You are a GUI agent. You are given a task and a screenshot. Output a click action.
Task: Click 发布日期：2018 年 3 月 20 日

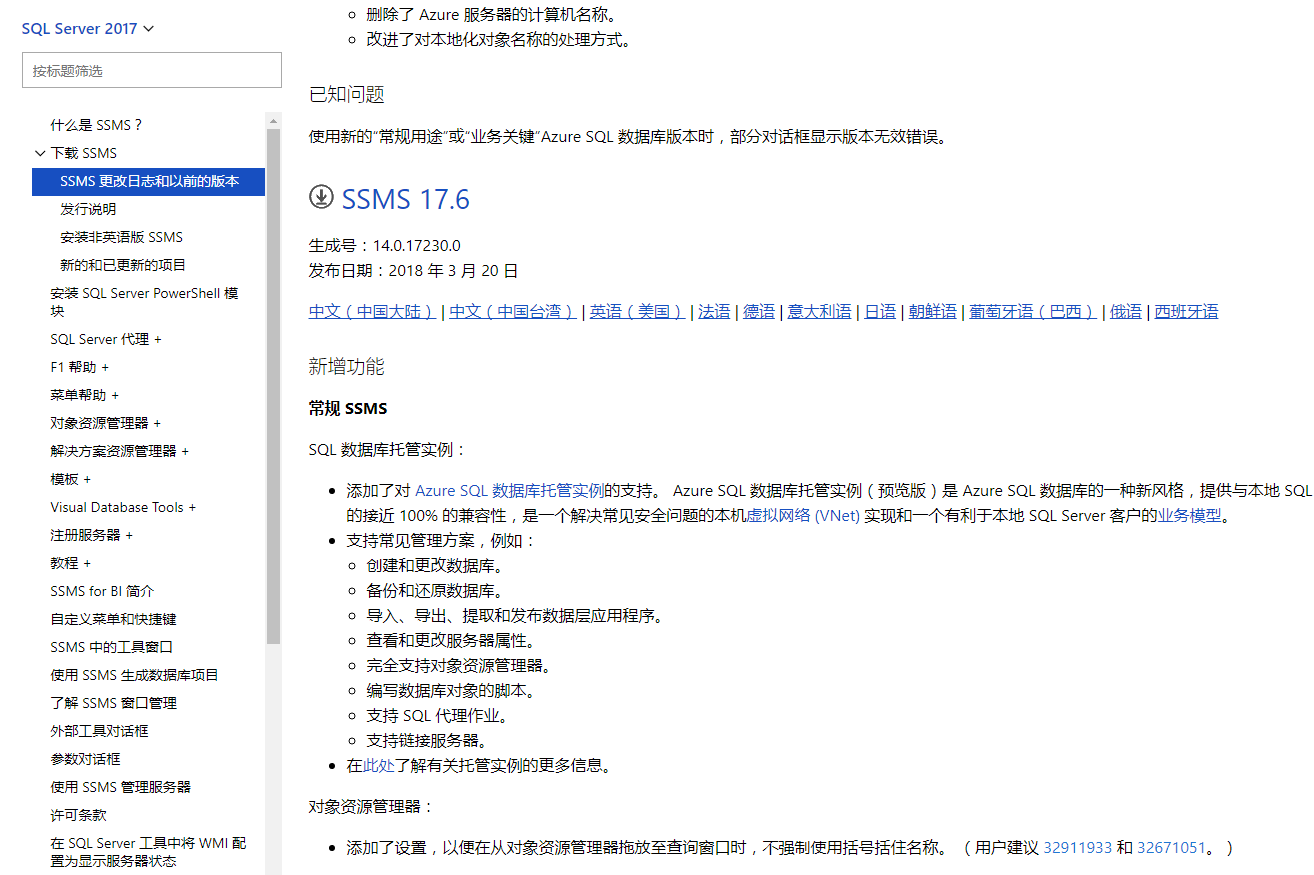[x=414, y=270]
